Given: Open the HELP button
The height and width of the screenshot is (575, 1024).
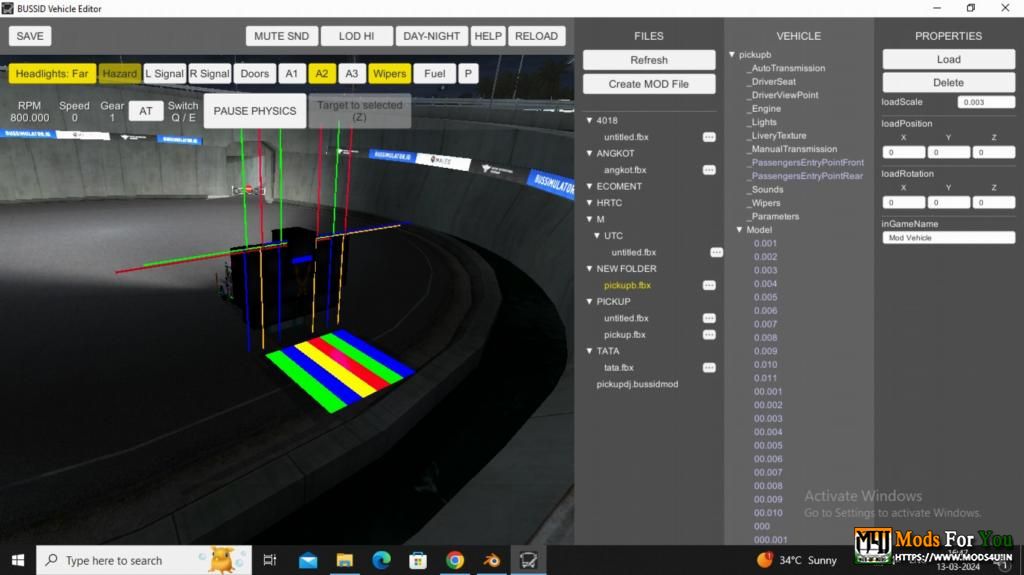Looking at the screenshot, I should (488, 36).
